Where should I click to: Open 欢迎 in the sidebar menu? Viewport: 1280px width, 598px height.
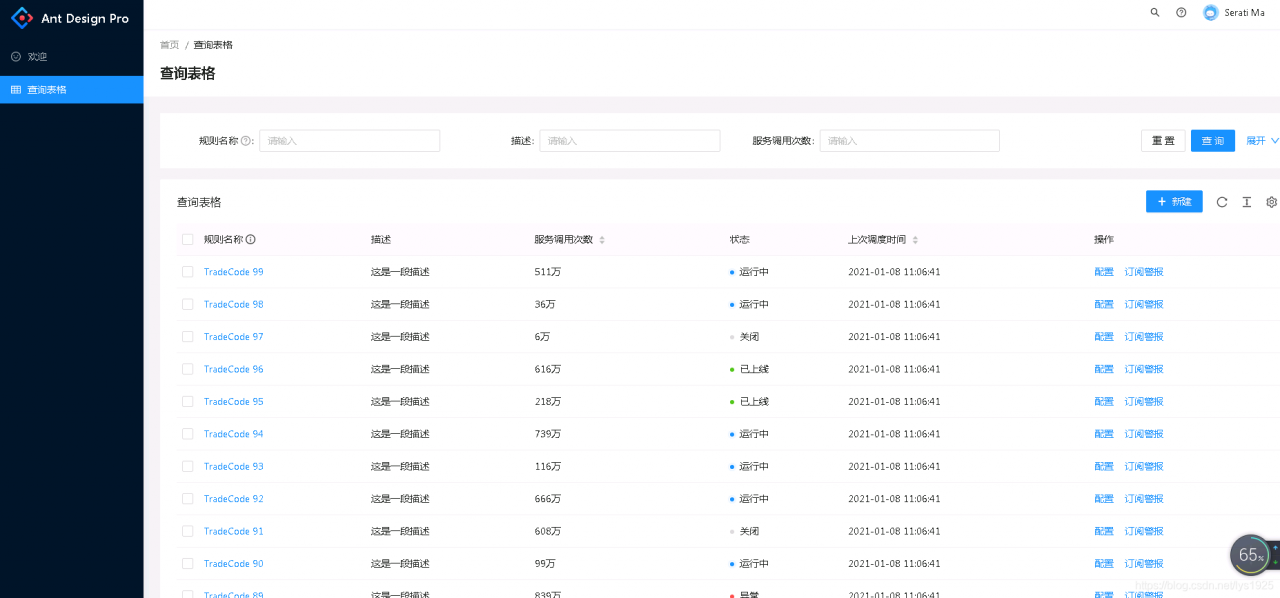[x=37, y=56]
